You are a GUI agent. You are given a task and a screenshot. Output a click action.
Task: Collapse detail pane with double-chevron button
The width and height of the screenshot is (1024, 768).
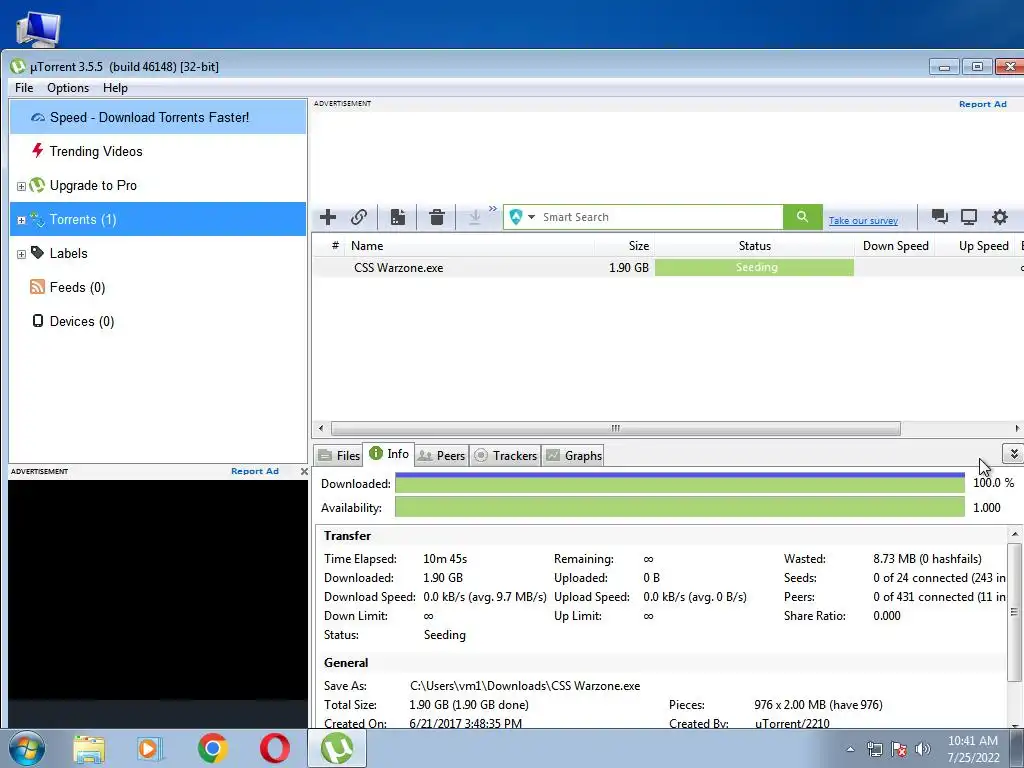1013,453
